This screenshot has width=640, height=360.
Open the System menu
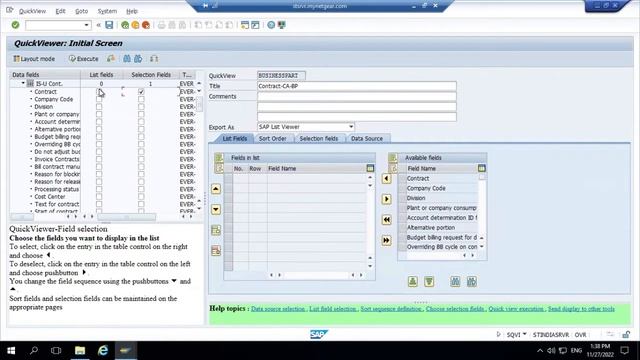107,11
